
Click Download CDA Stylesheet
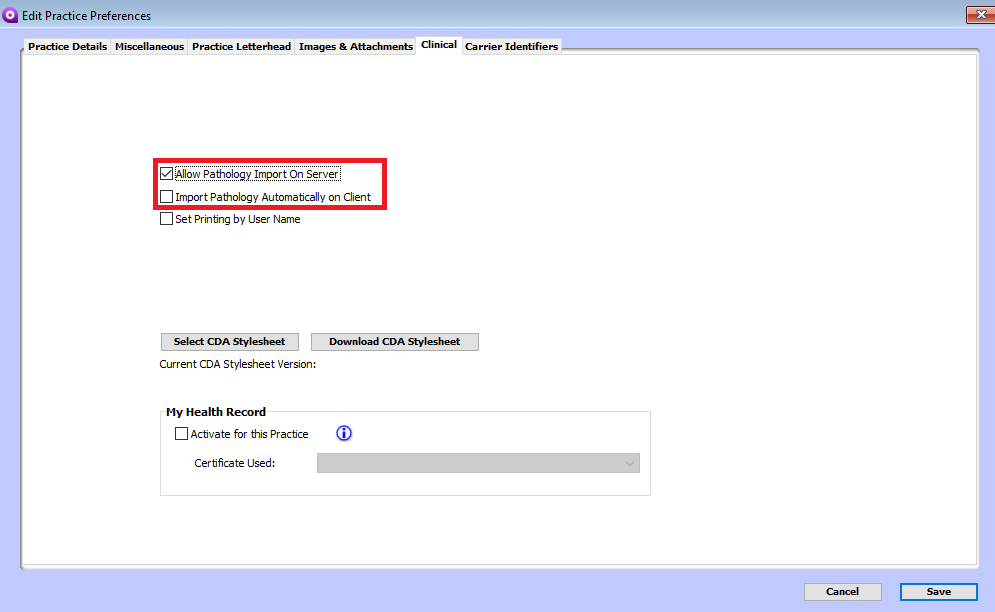pos(394,341)
